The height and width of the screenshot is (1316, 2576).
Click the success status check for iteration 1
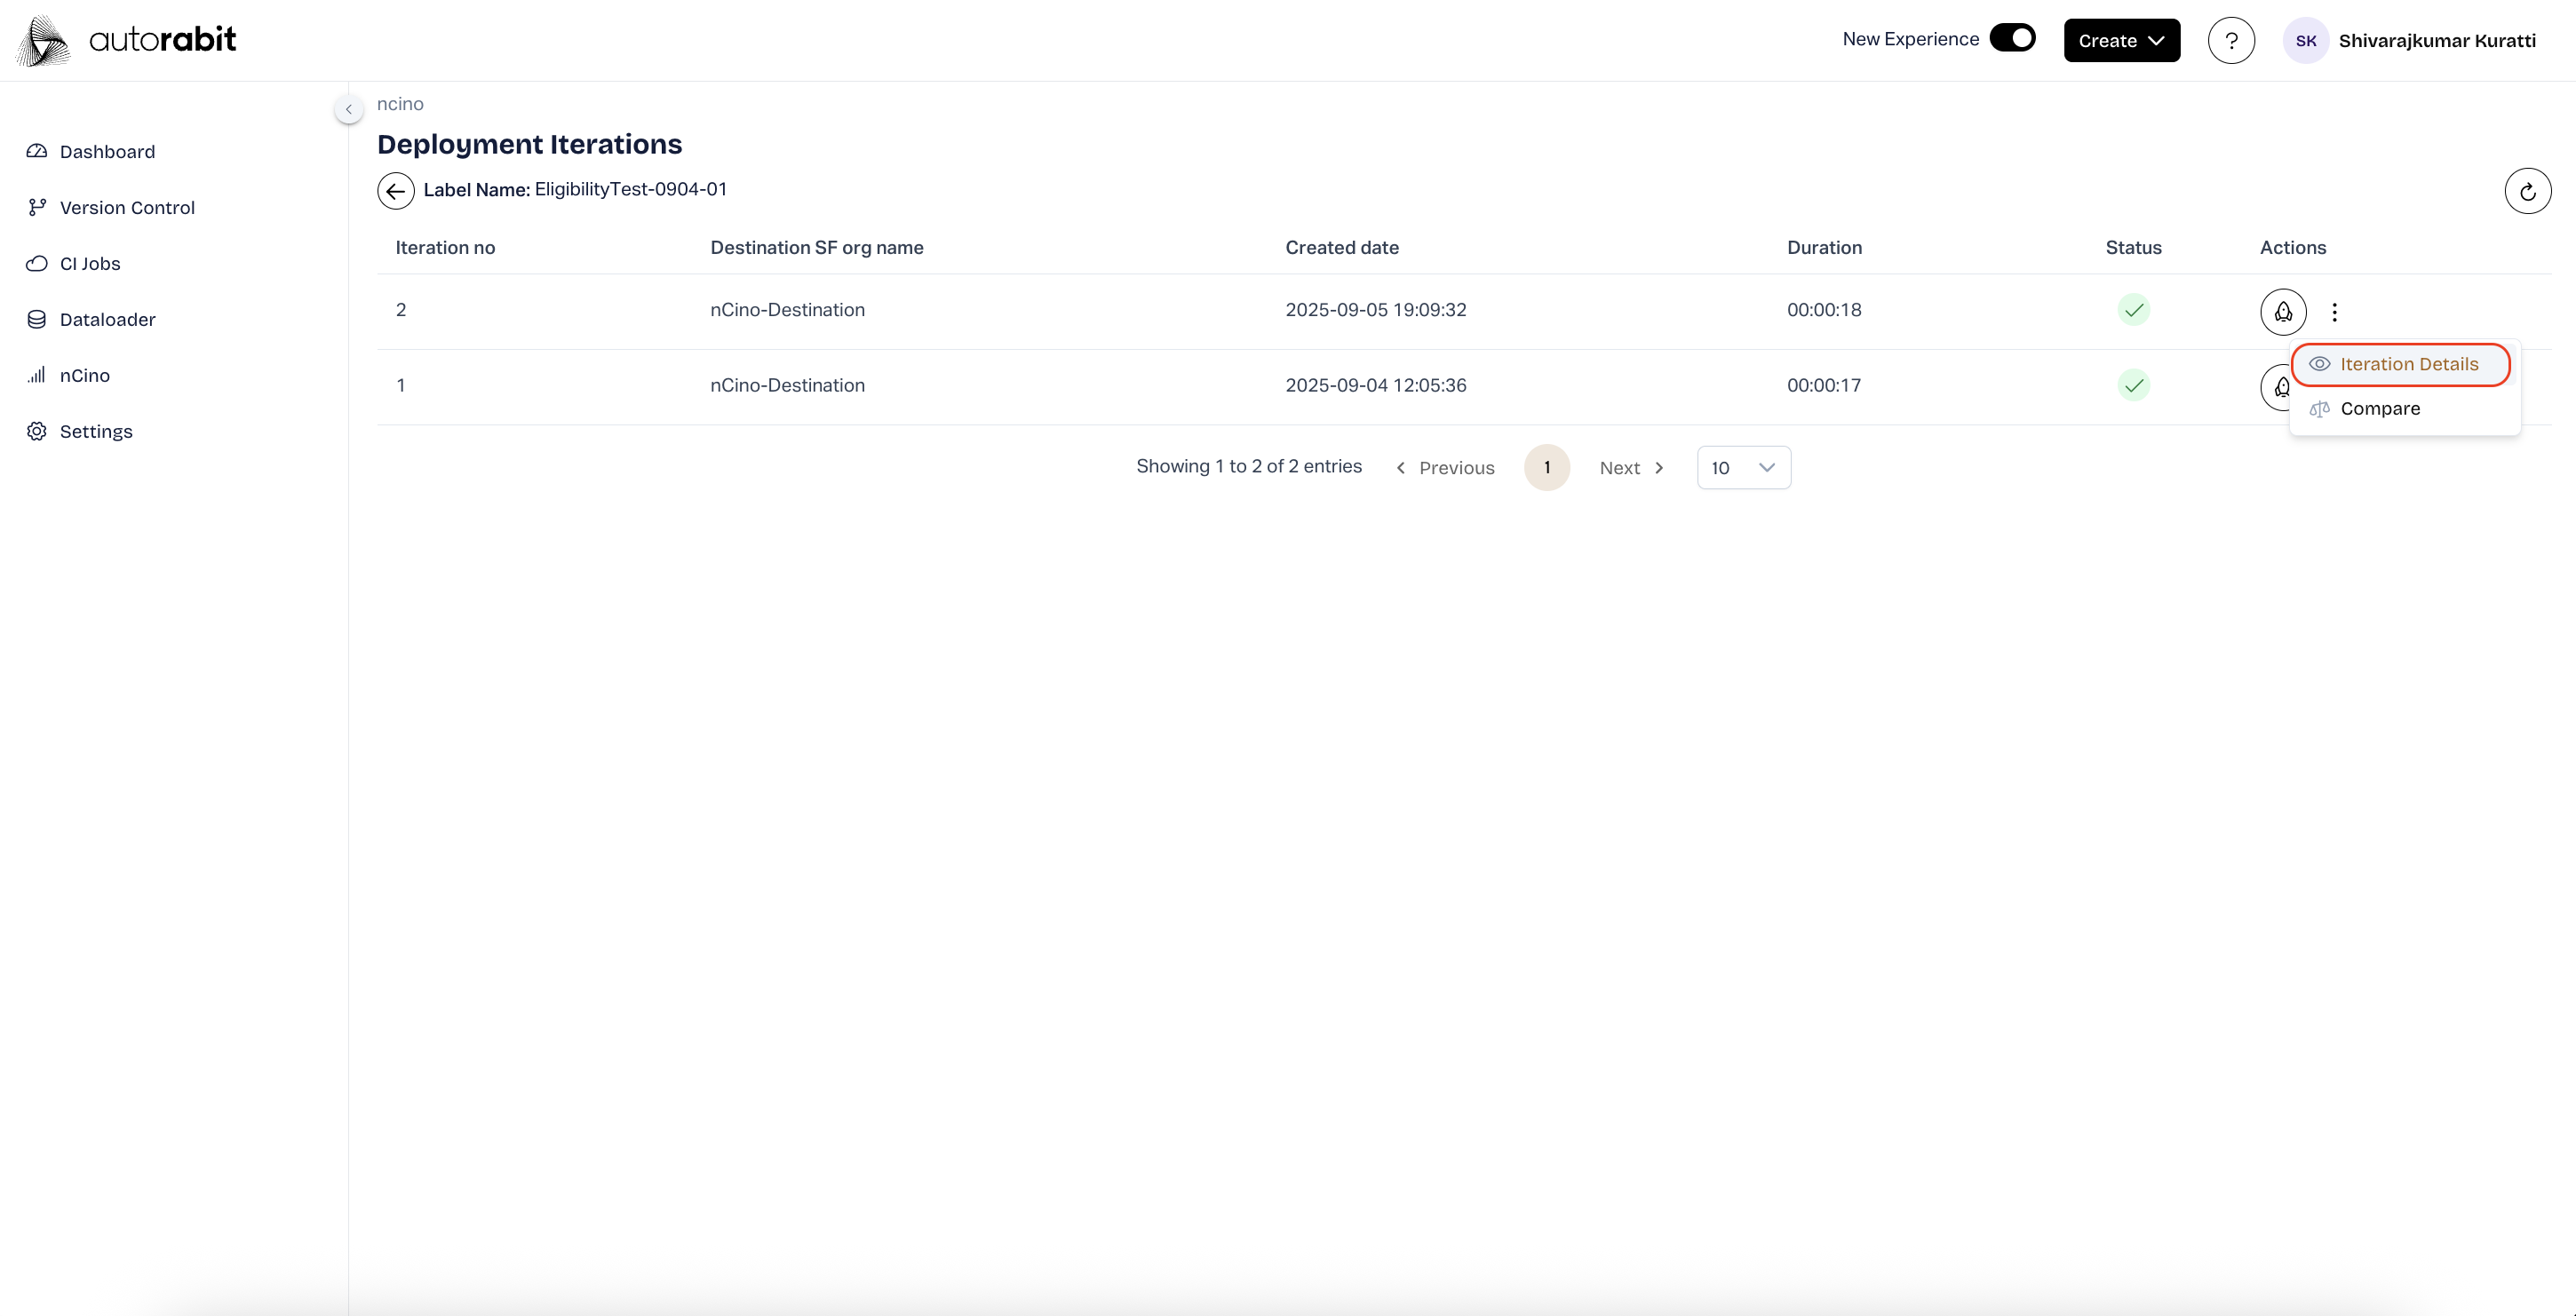[x=2133, y=386]
